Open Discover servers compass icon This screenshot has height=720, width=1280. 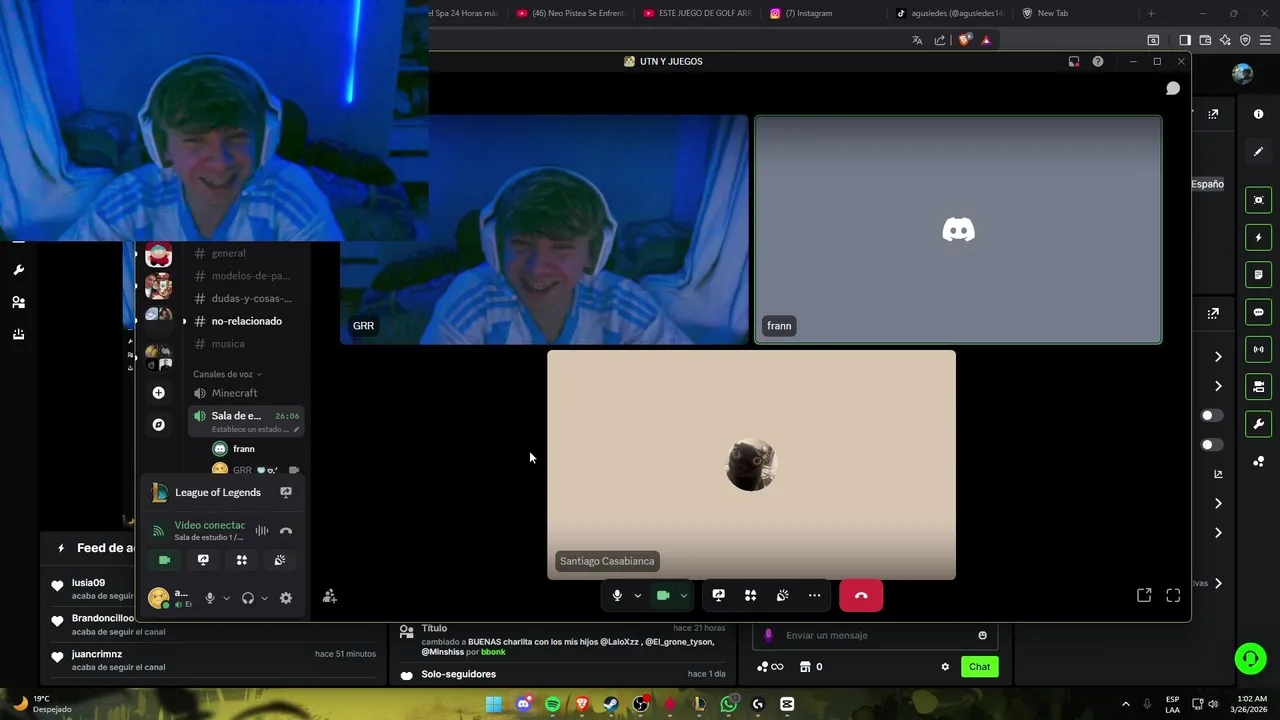pos(158,425)
